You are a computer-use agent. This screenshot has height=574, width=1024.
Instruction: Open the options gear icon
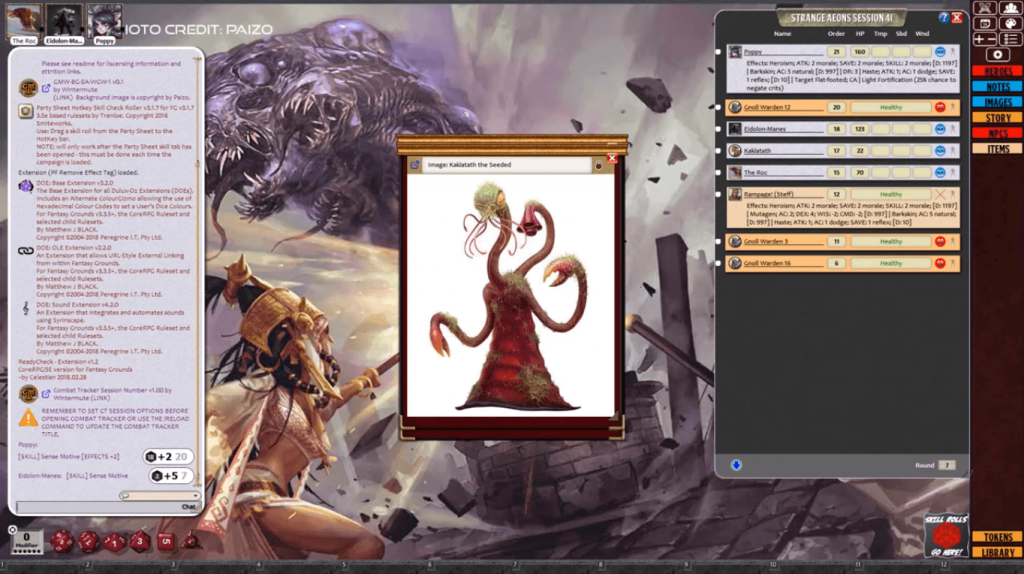(x=997, y=55)
